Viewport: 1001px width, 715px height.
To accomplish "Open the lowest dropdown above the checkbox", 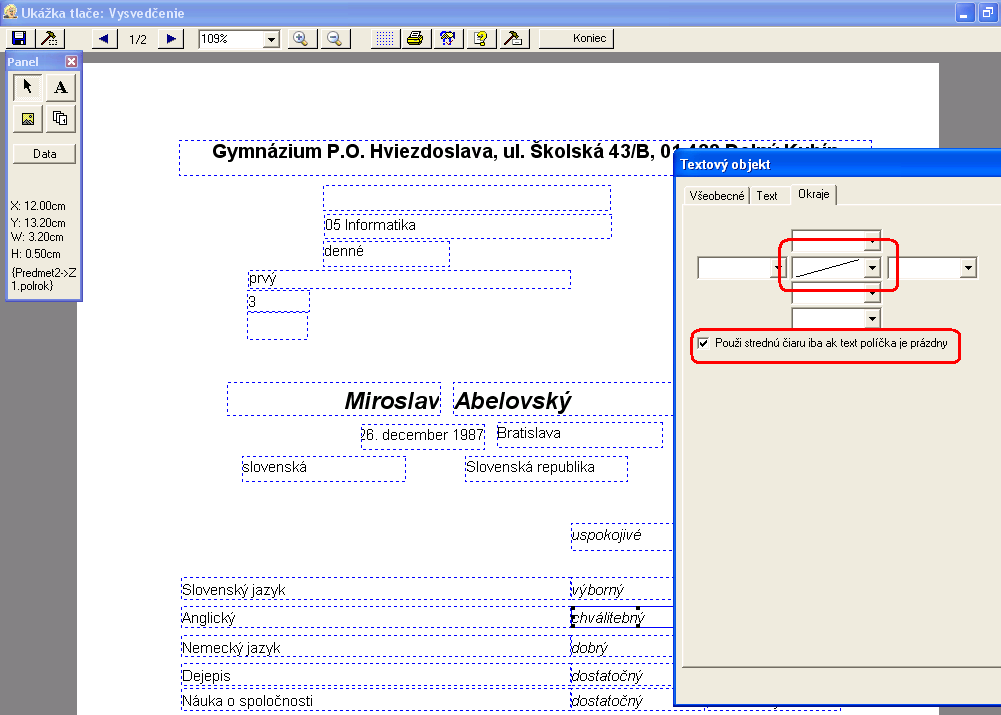I will pyautogui.click(x=872, y=318).
